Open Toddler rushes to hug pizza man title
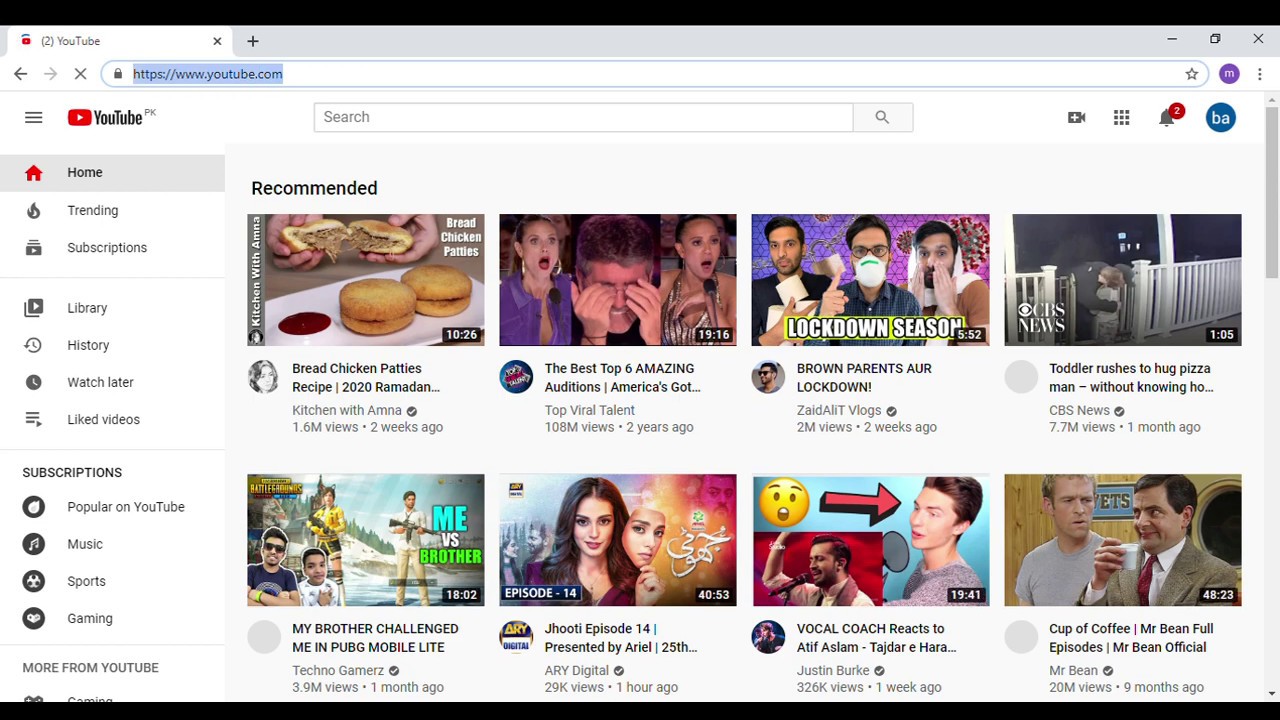This screenshot has height=720, width=1280. click(x=1131, y=378)
